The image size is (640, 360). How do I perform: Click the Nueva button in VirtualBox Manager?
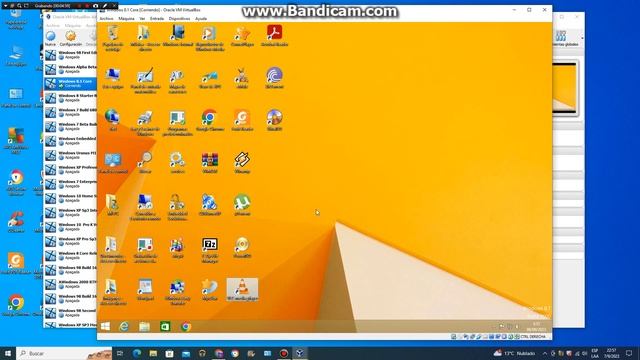click(x=51, y=38)
